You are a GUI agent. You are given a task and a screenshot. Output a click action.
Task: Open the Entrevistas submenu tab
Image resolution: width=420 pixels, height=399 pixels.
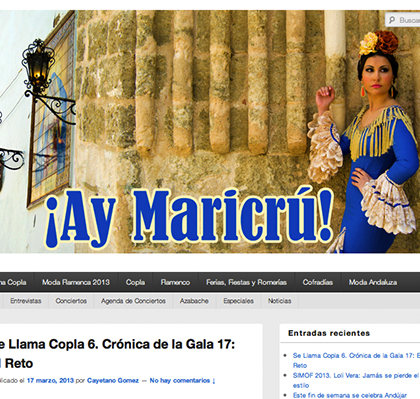26,301
